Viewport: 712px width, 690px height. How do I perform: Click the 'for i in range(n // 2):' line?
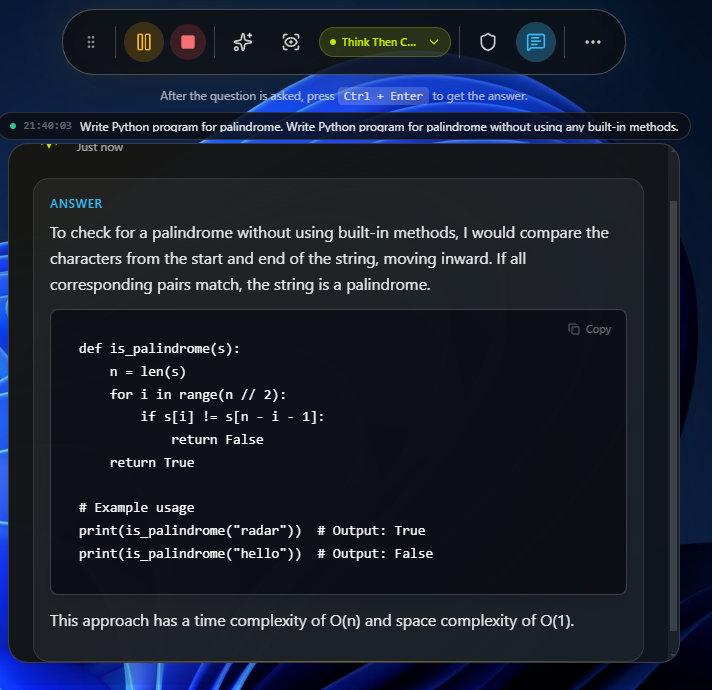click(198, 394)
